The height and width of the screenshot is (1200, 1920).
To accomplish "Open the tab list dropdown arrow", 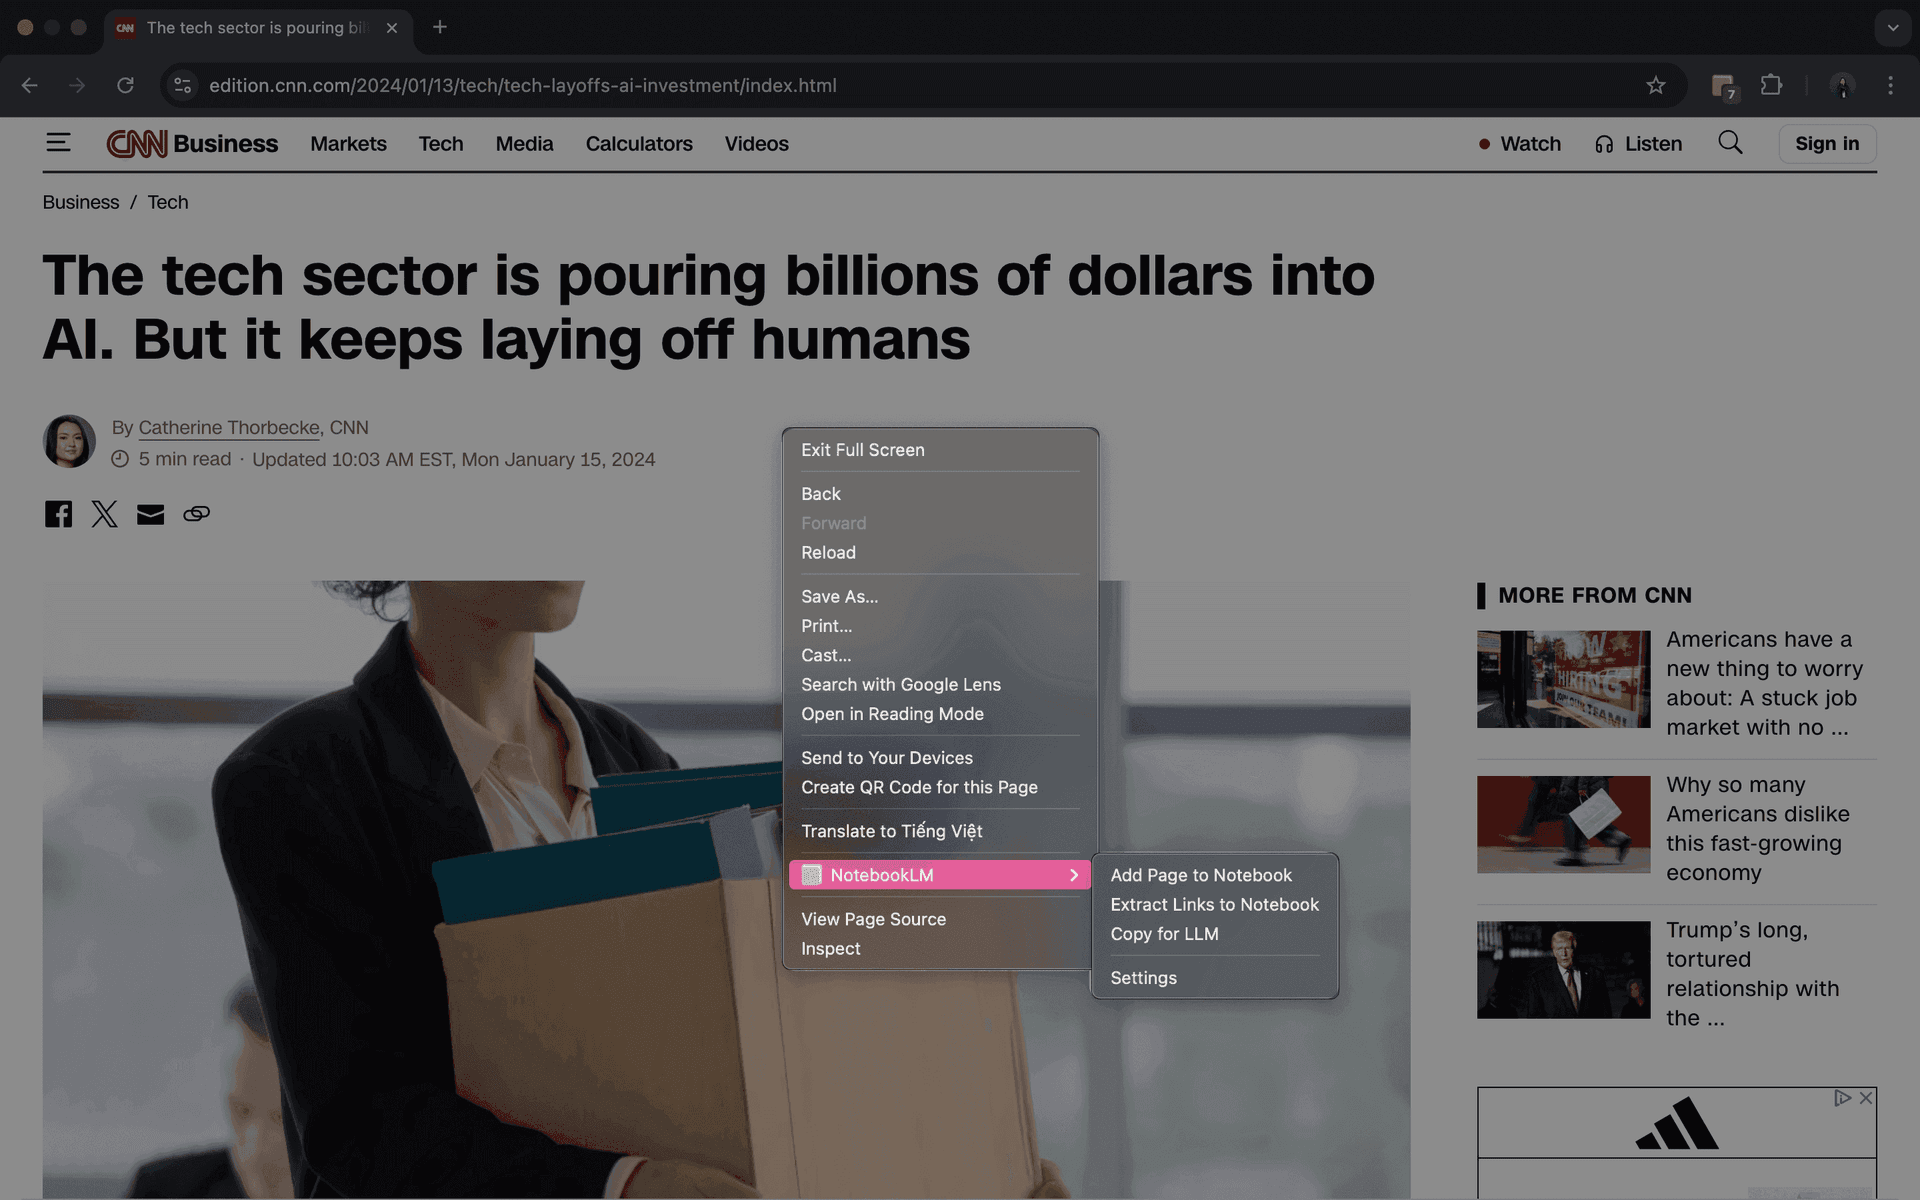I will 1893,28.
